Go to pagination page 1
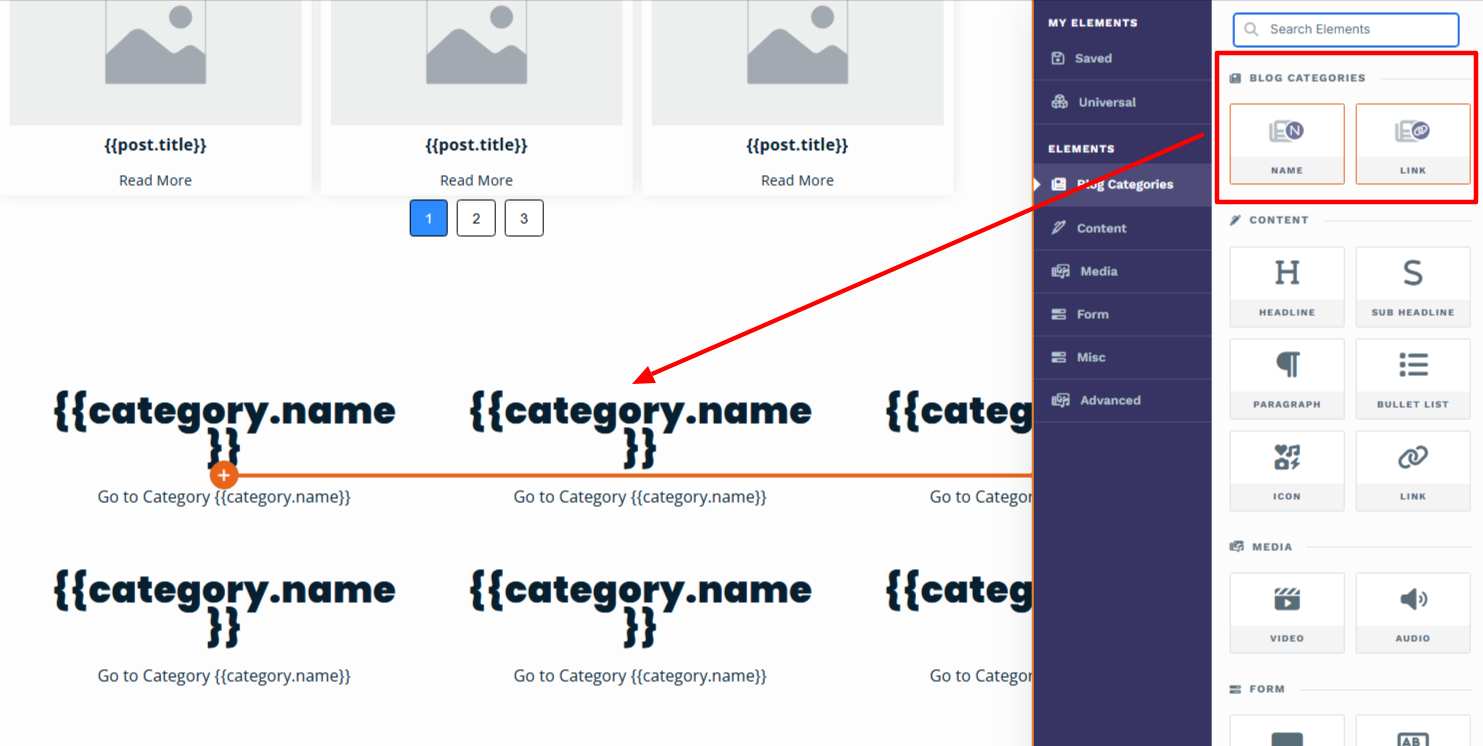 (429, 218)
